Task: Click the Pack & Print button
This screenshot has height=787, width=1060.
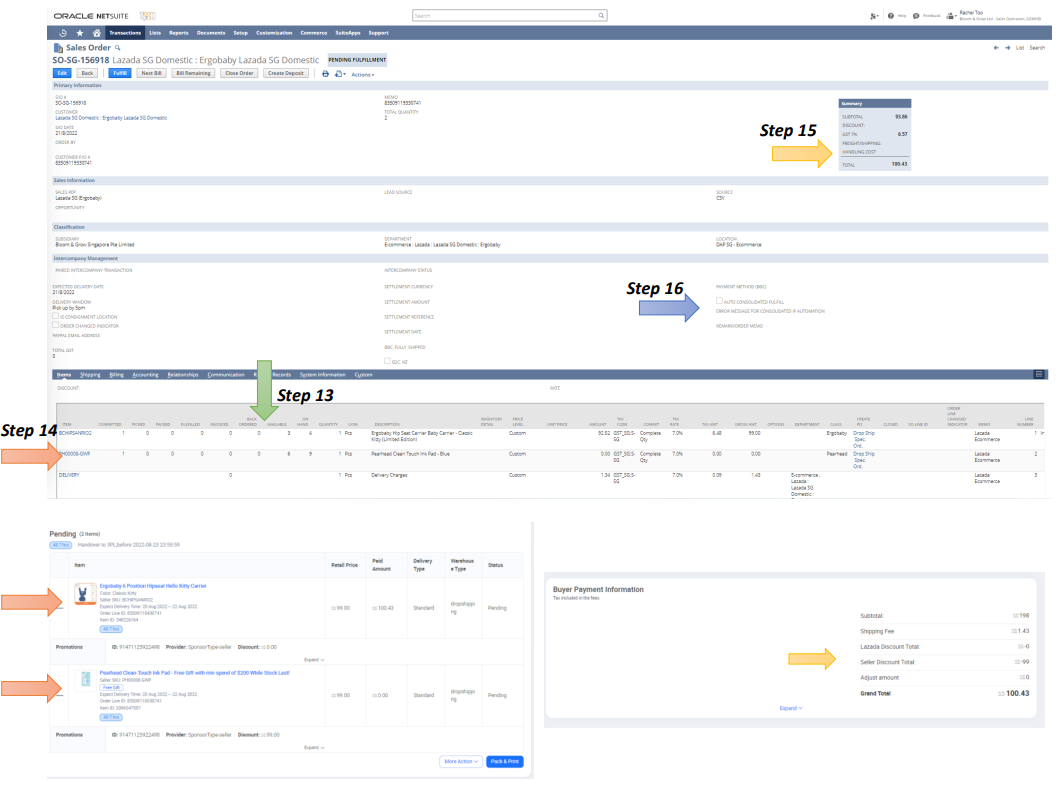Action: (504, 761)
